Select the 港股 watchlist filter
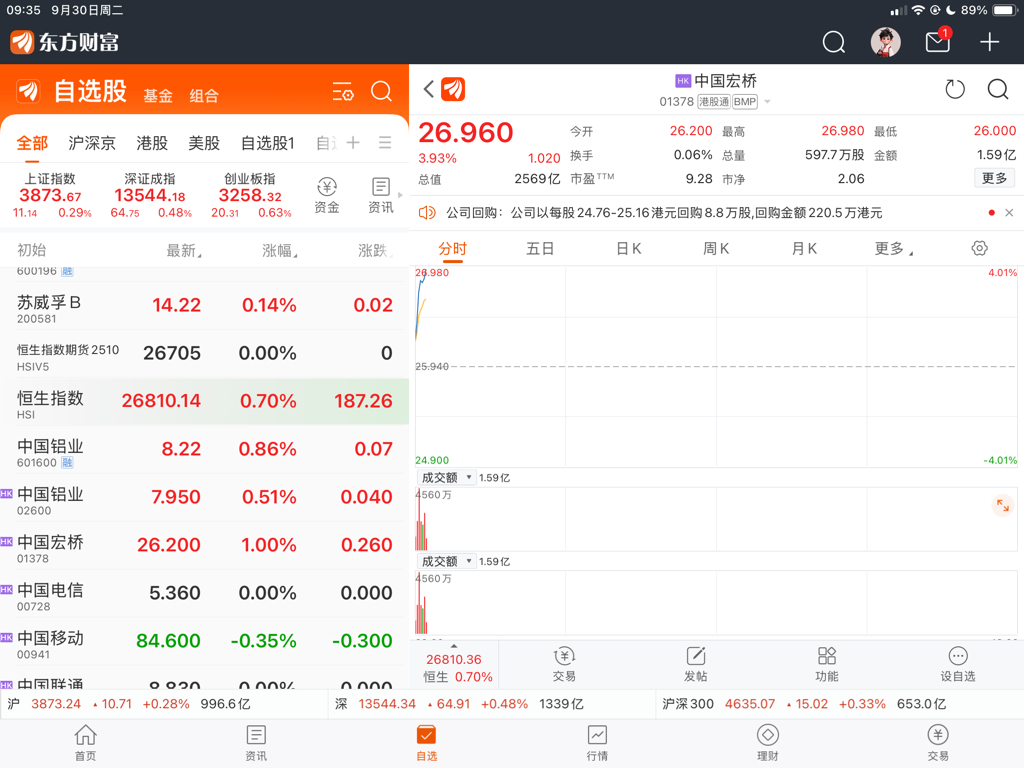 point(152,143)
